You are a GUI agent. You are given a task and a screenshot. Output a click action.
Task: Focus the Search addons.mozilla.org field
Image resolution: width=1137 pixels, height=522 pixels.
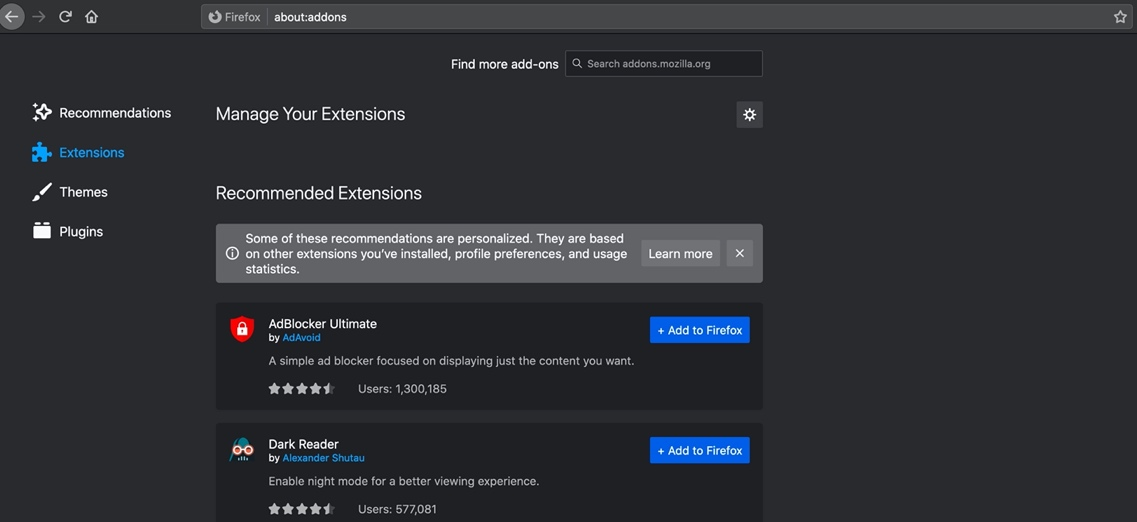(x=670, y=64)
